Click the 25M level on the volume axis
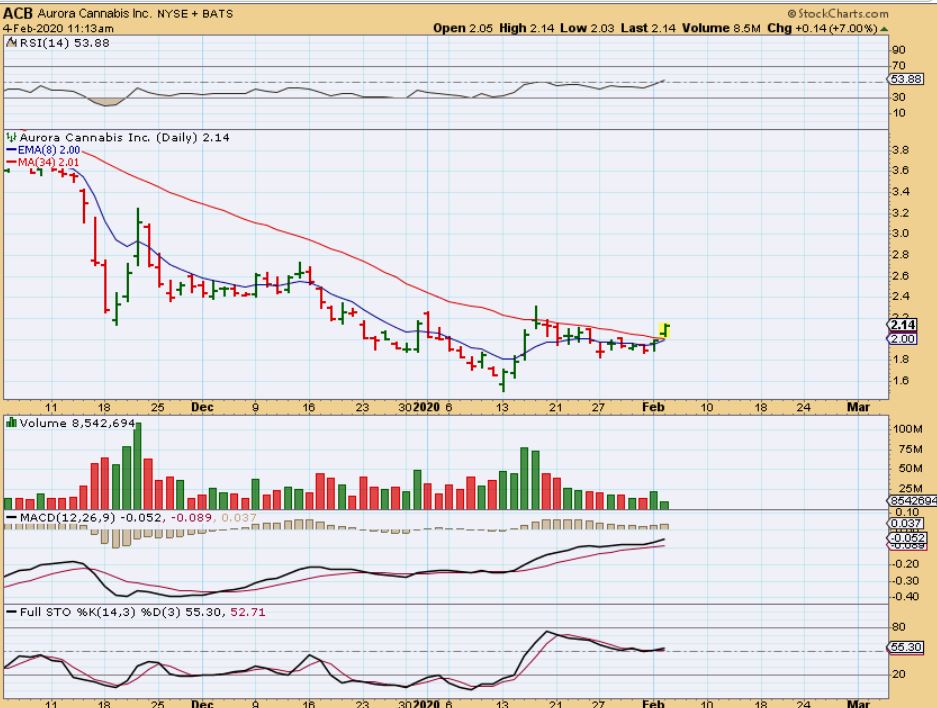The height and width of the screenshot is (708, 937). coord(910,488)
